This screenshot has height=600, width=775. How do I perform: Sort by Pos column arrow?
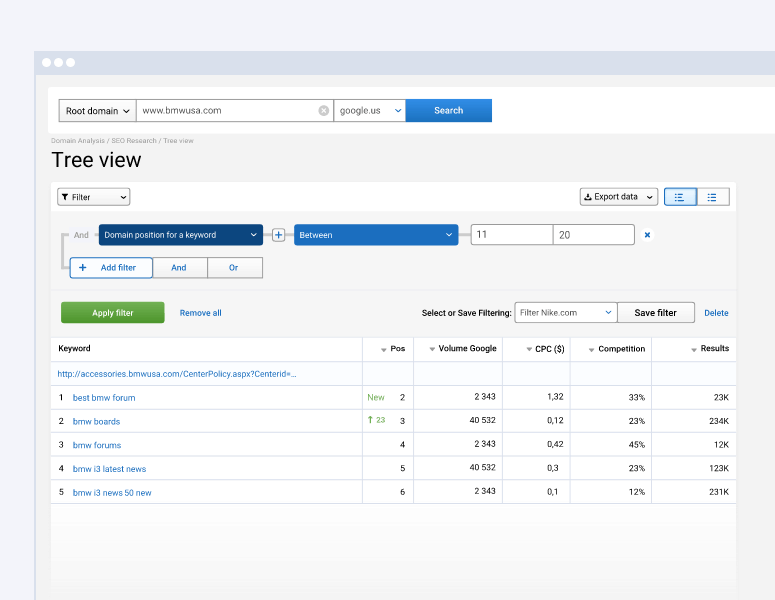coord(384,349)
